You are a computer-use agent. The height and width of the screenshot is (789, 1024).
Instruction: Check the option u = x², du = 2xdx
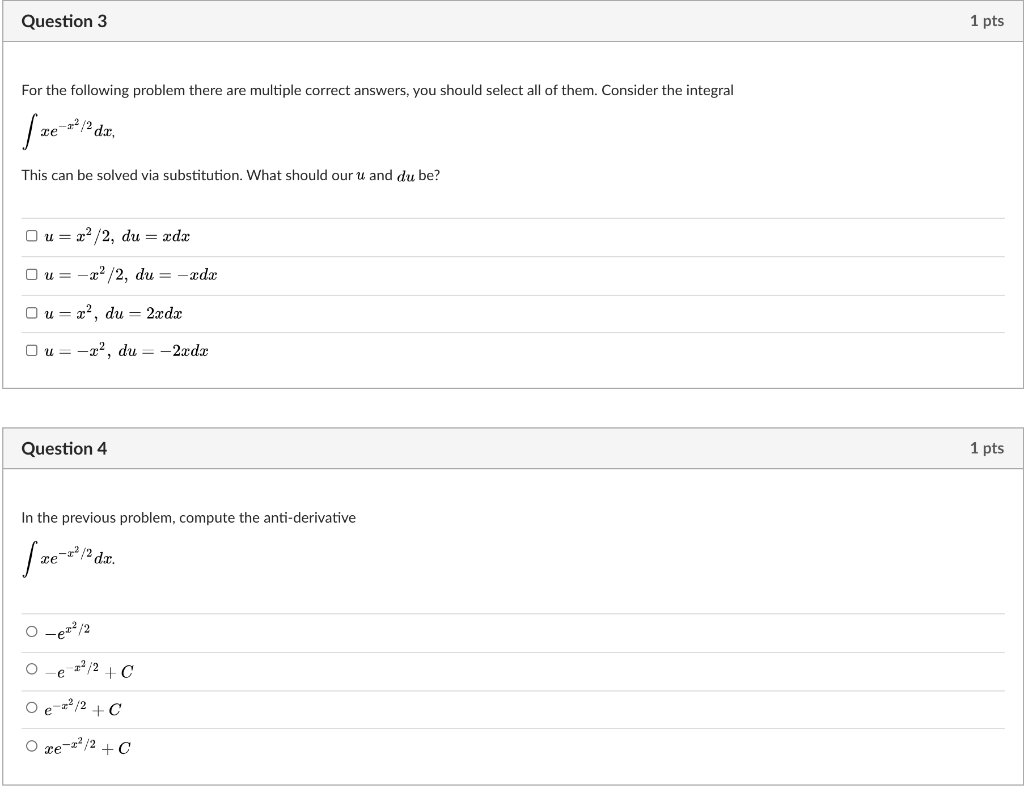(31, 312)
